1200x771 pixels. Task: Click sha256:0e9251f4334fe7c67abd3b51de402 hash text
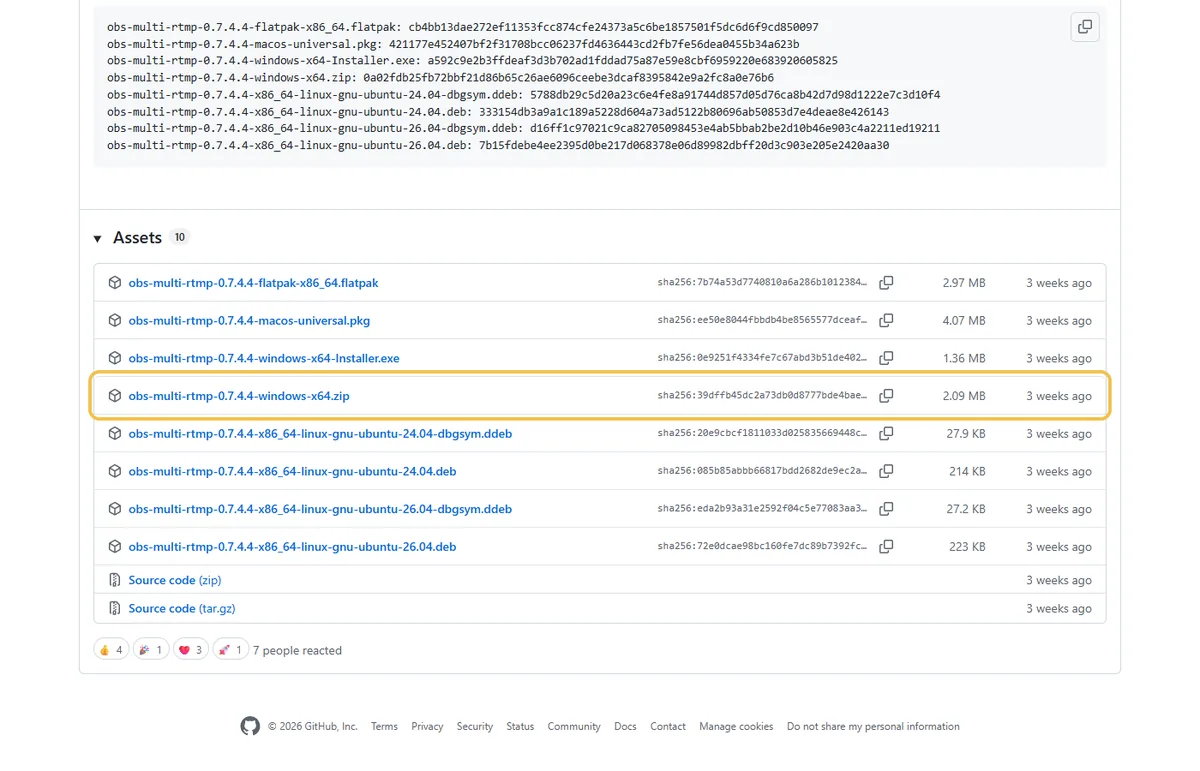[x=762, y=358]
